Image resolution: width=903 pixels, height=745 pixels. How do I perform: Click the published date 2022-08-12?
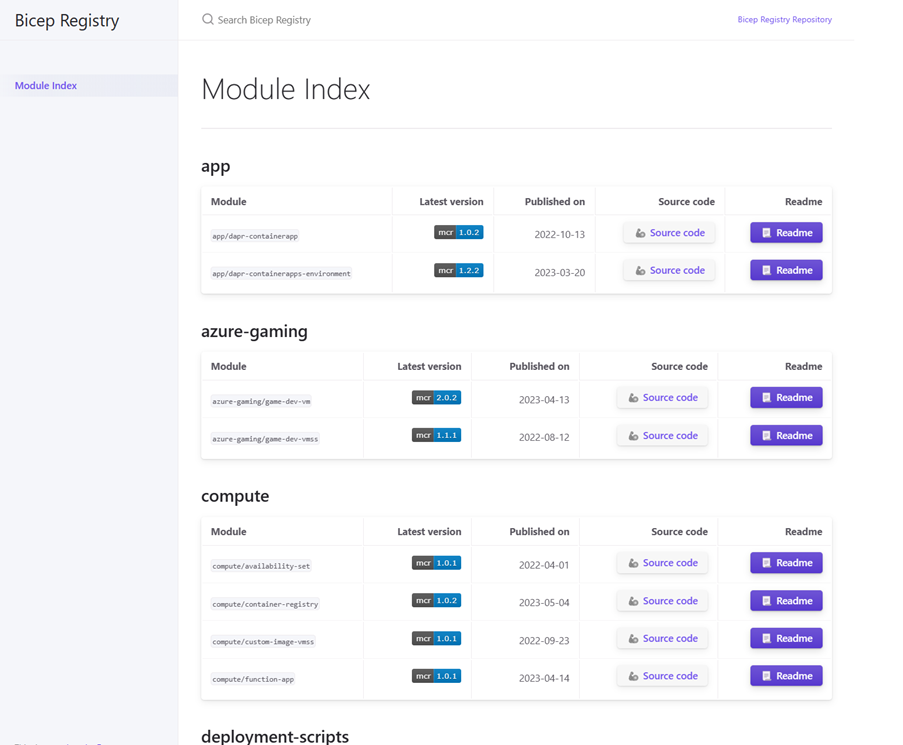[x=544, y=437]
